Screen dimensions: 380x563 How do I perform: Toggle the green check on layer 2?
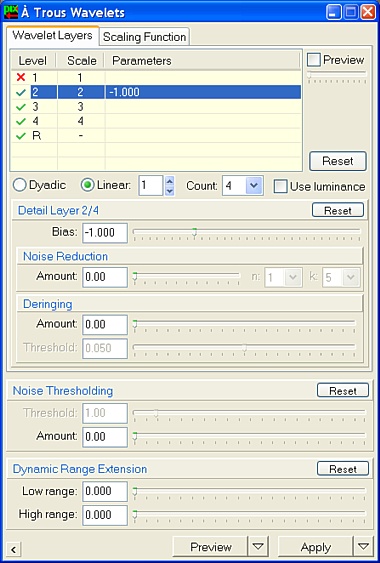point(21,92)
